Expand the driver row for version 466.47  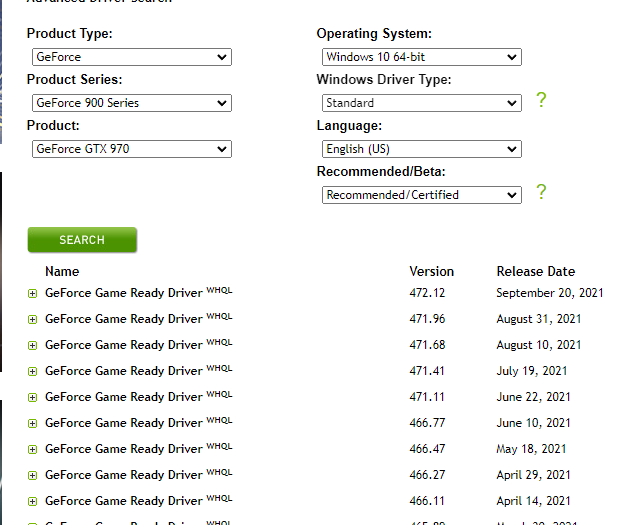pos(32,450)
